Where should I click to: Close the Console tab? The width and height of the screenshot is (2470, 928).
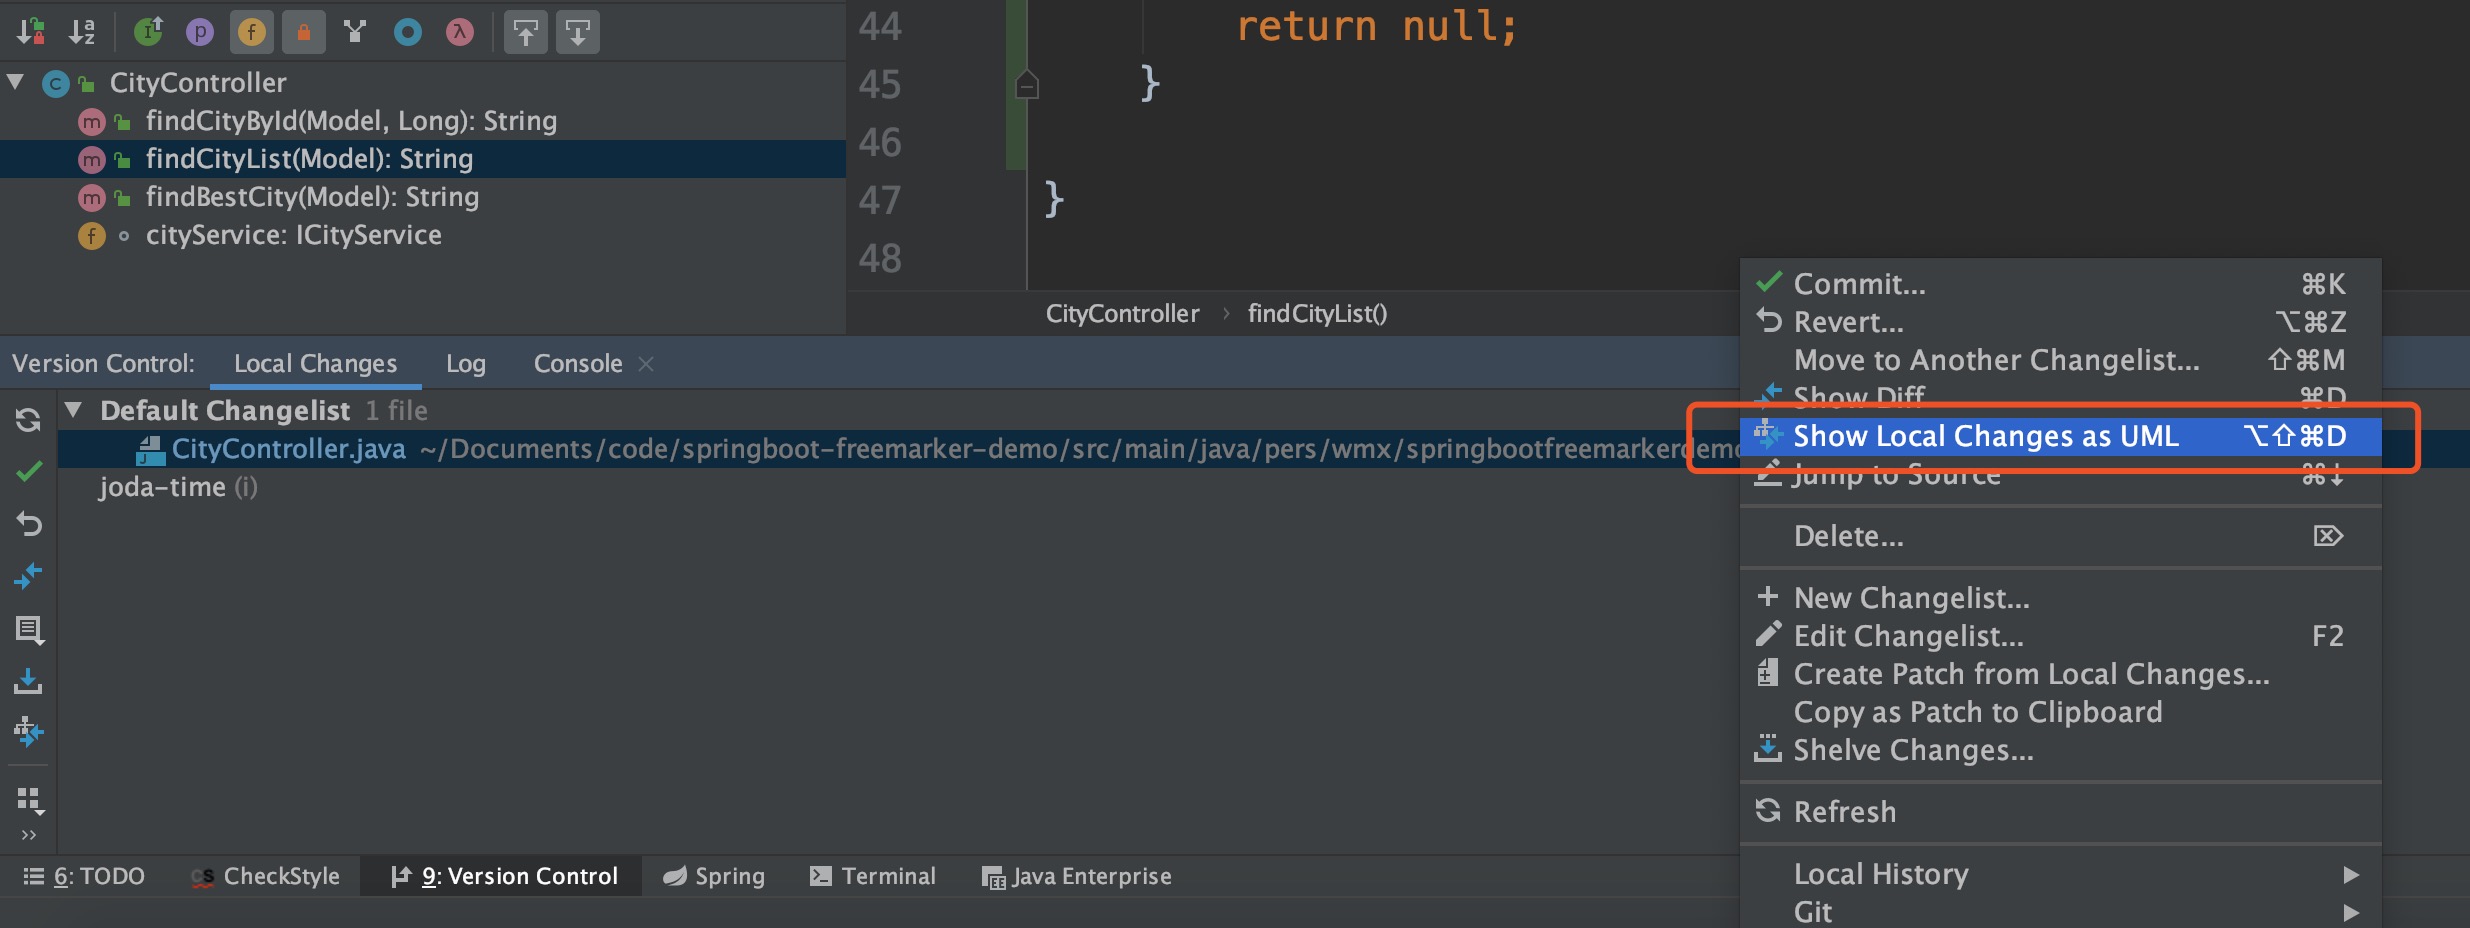pos(646,364)
